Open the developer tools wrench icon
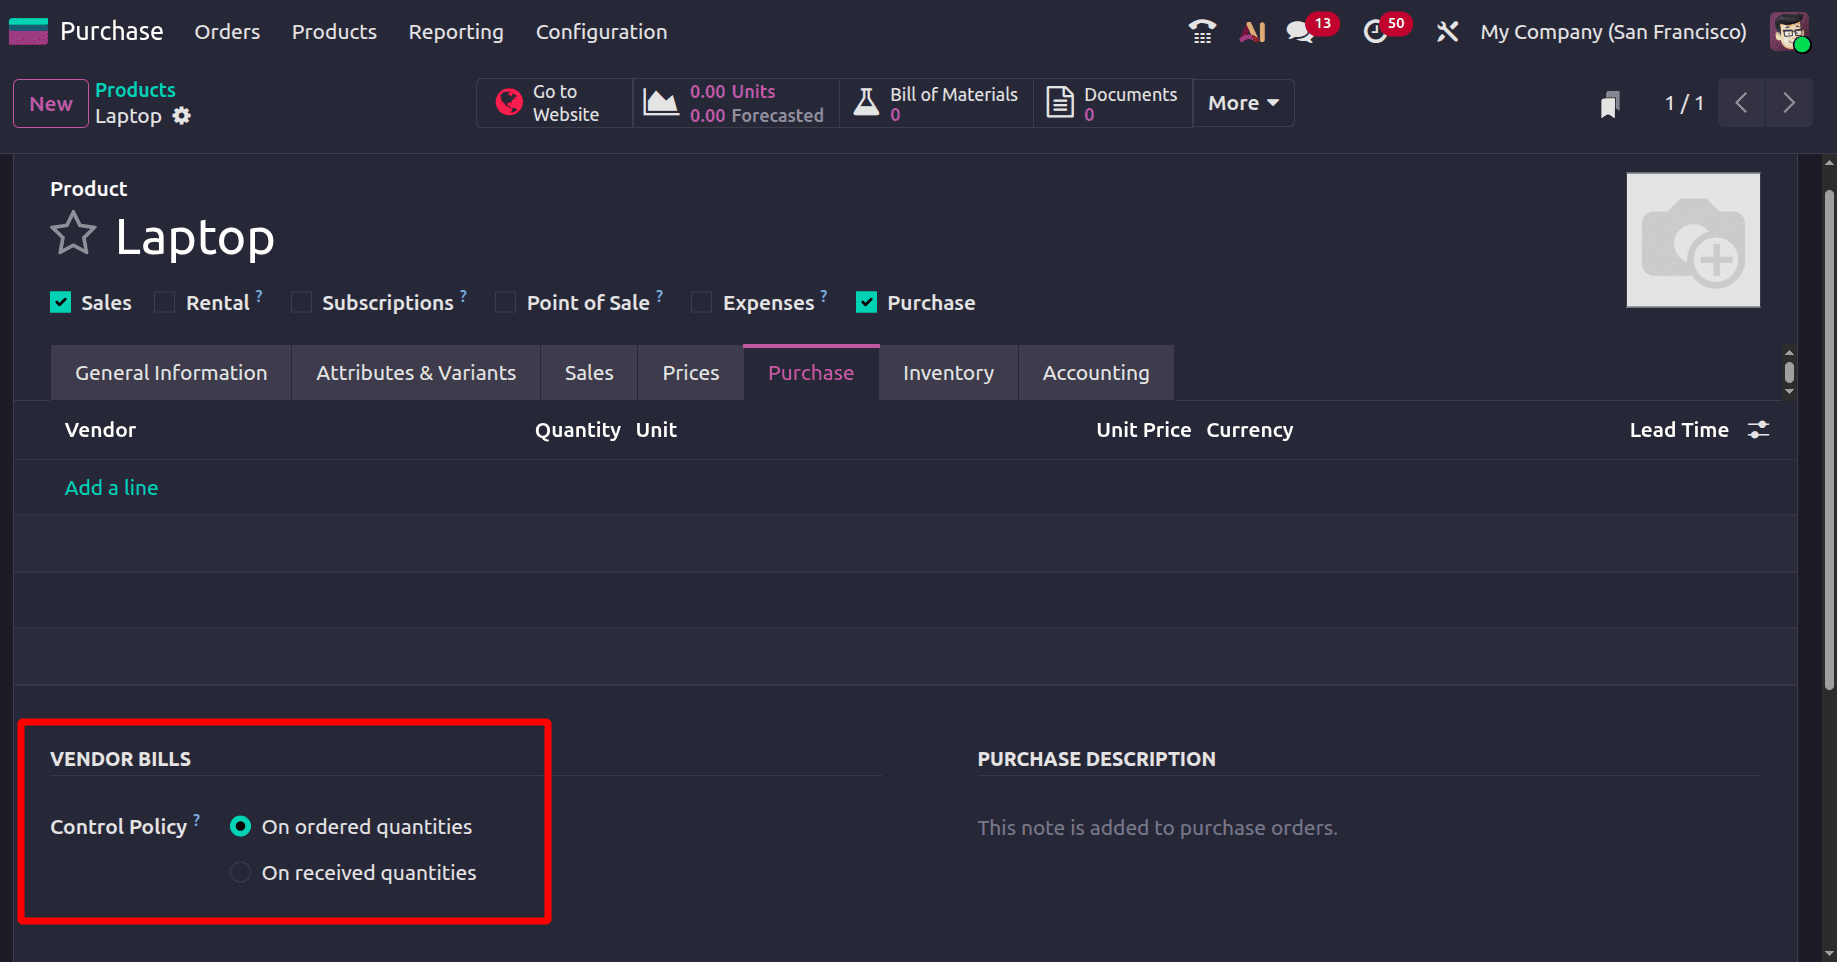 [x=1447, y=31]
